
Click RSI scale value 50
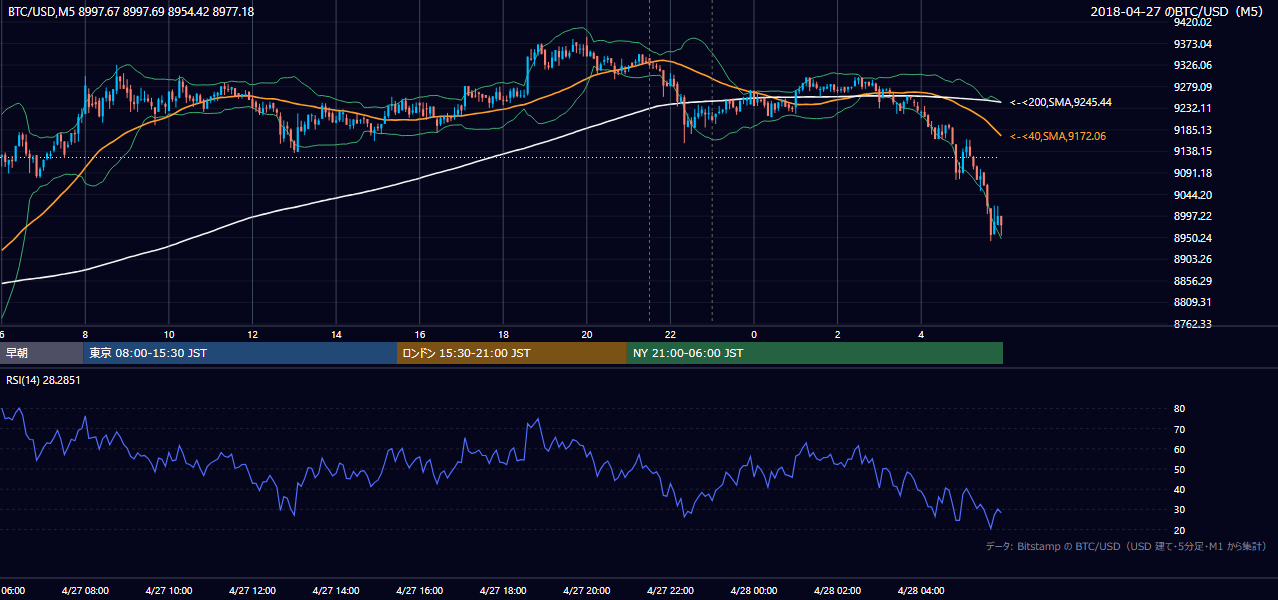pyautogui.click(x=1179, y=469)
